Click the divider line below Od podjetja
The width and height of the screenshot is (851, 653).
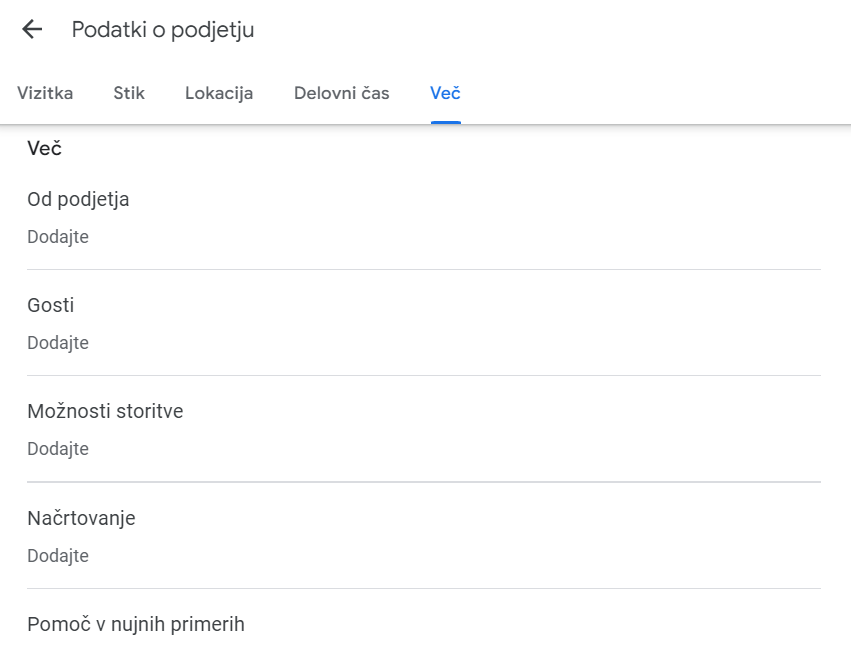424,270
